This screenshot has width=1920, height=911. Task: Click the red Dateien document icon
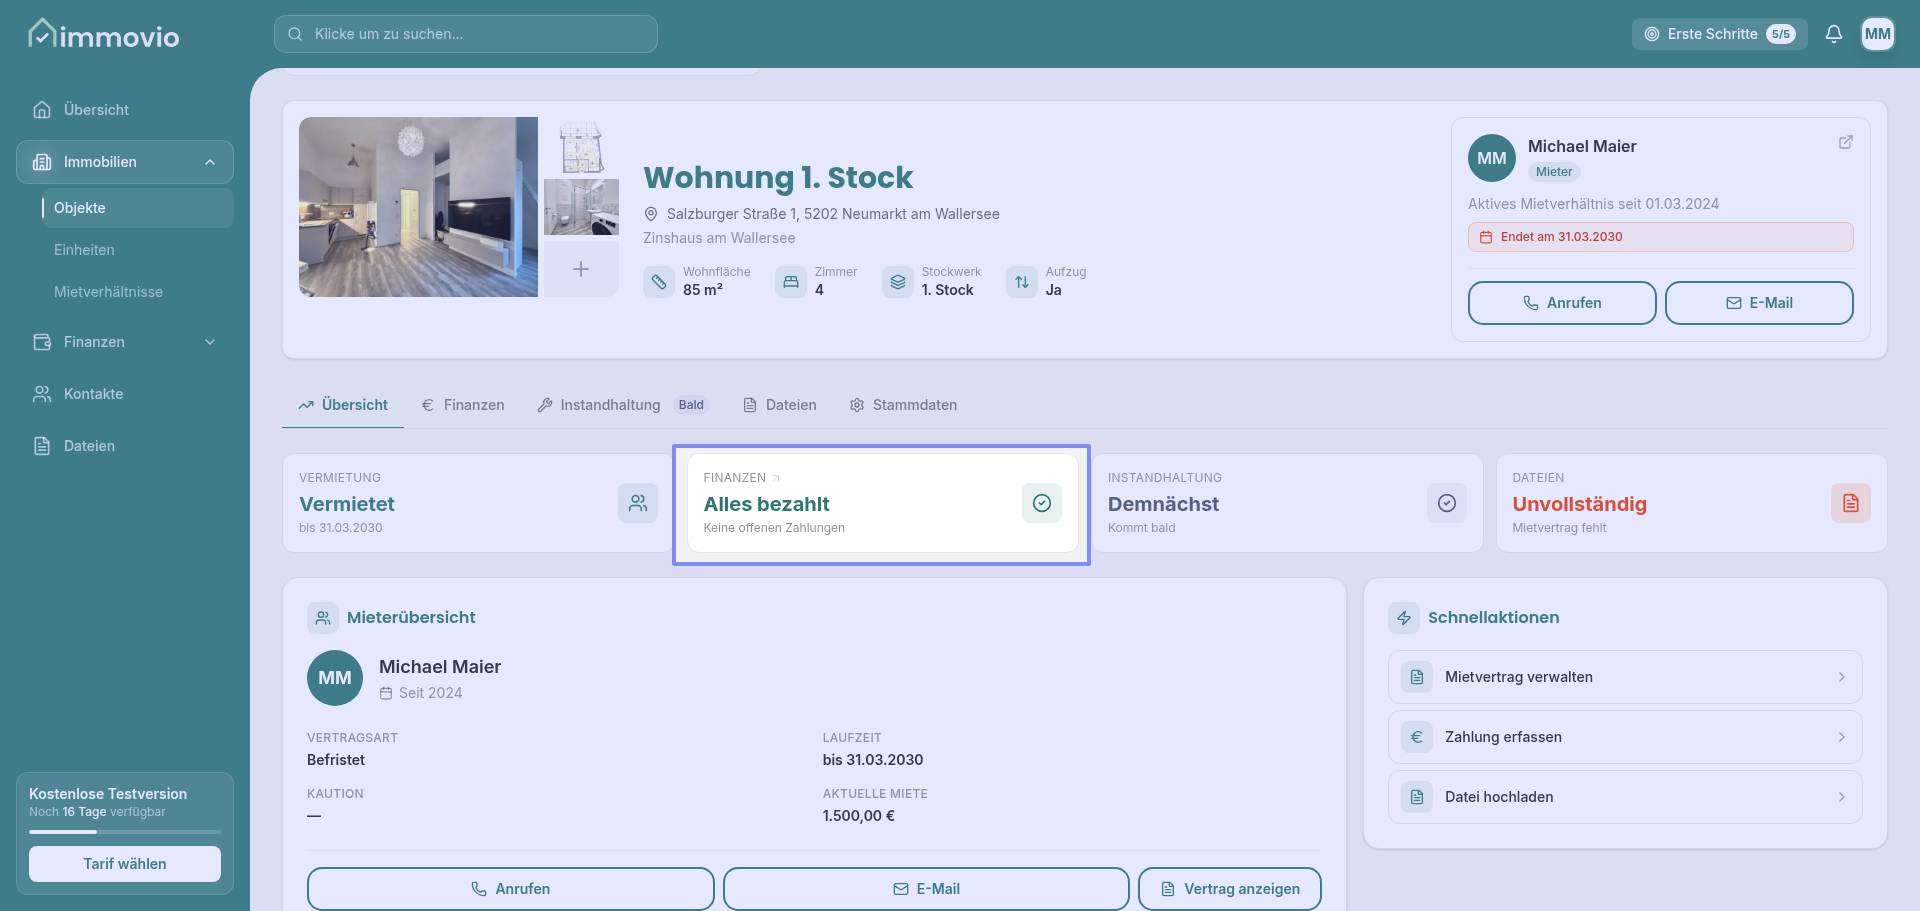pyautogui.click(x=1850, y=503)
